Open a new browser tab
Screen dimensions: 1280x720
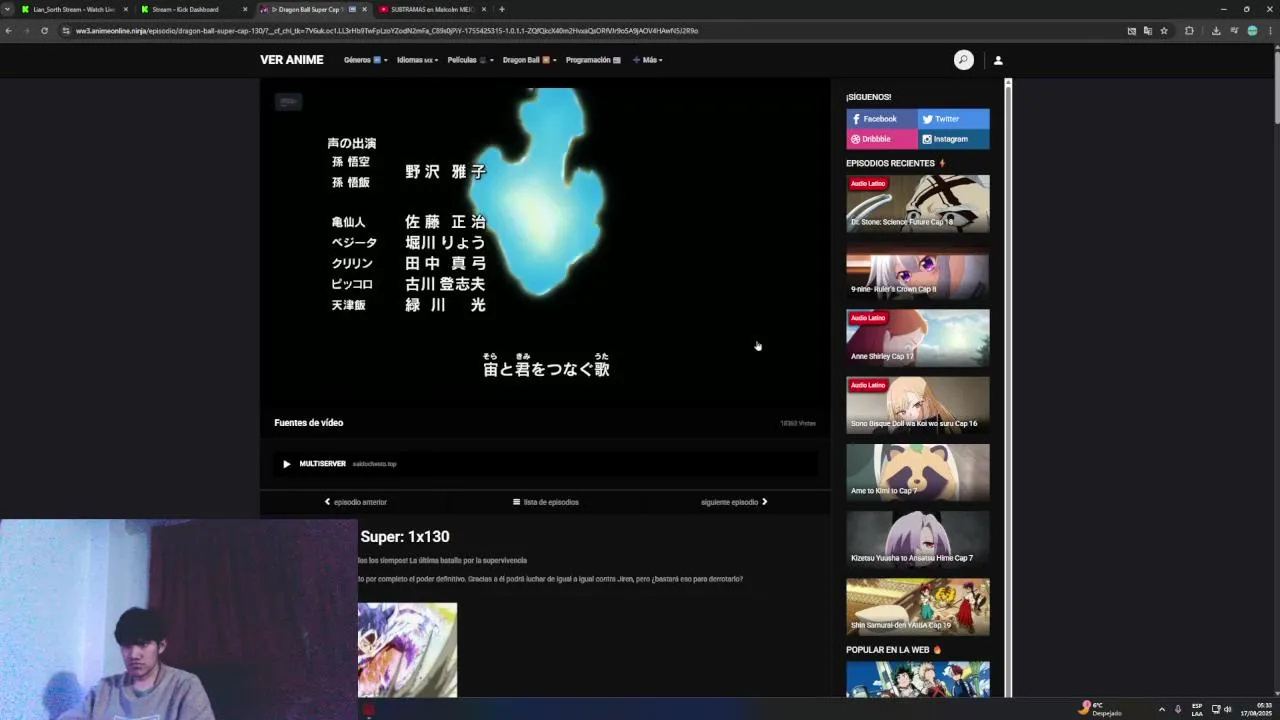coord(502,9)
